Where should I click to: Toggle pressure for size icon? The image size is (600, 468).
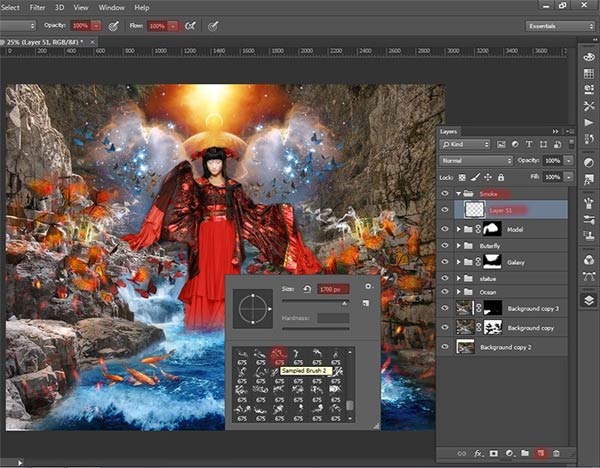(x=213, y=26)
